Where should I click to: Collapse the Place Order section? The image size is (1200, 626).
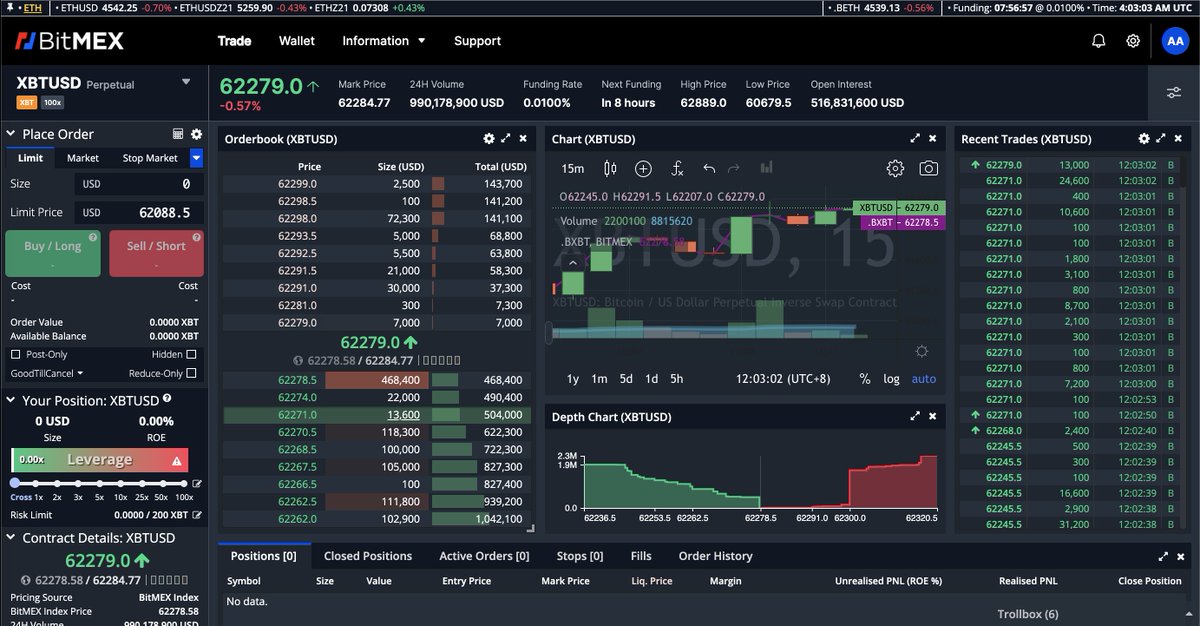[x=10, y=134]
